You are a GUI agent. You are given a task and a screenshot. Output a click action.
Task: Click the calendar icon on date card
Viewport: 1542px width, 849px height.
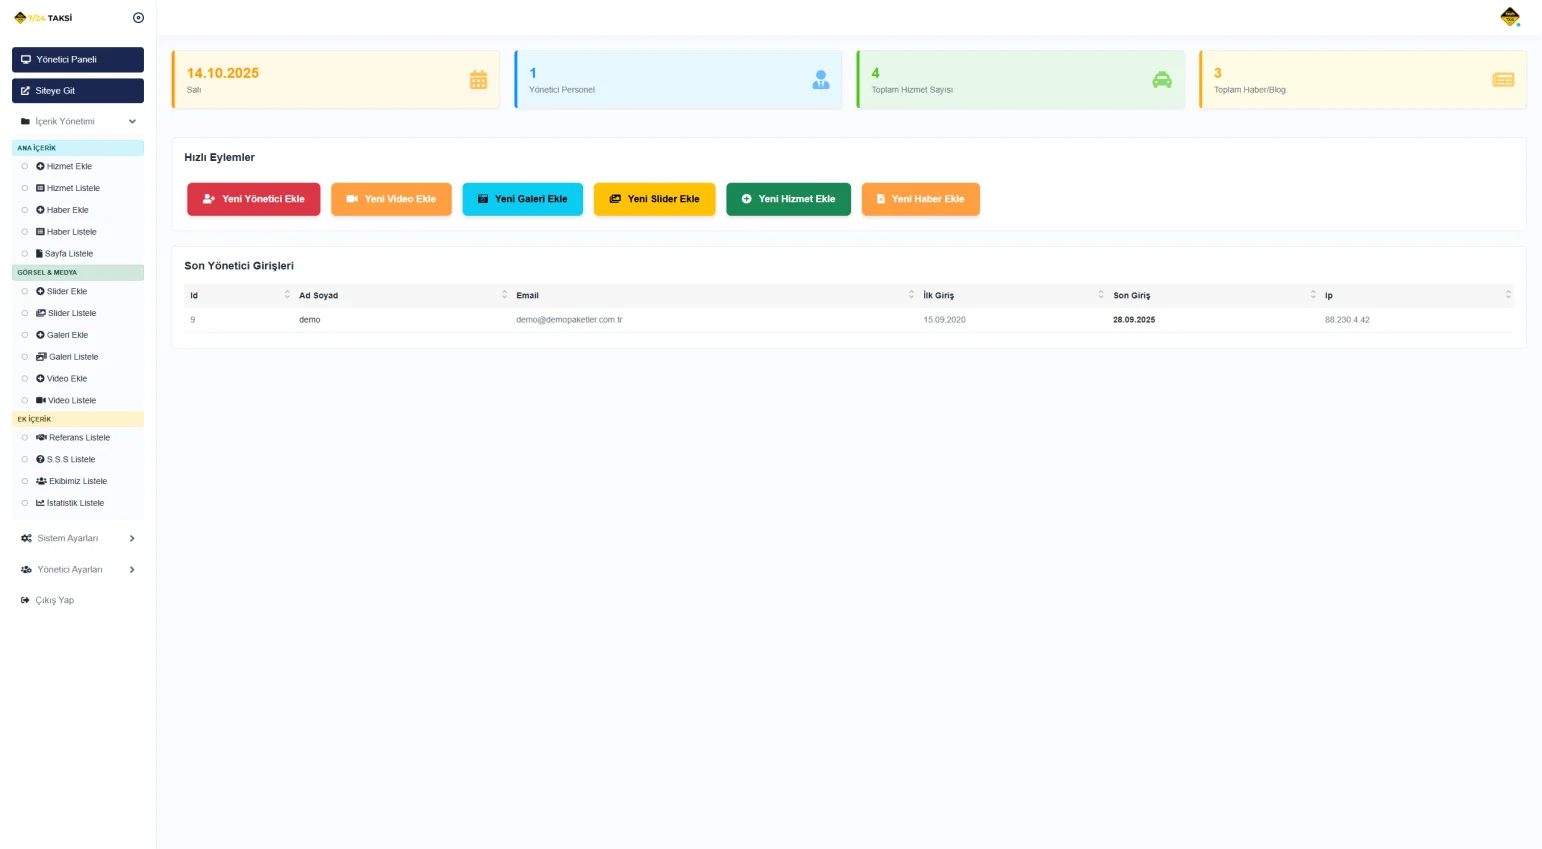pyautogui.click(x=478, y=80)
